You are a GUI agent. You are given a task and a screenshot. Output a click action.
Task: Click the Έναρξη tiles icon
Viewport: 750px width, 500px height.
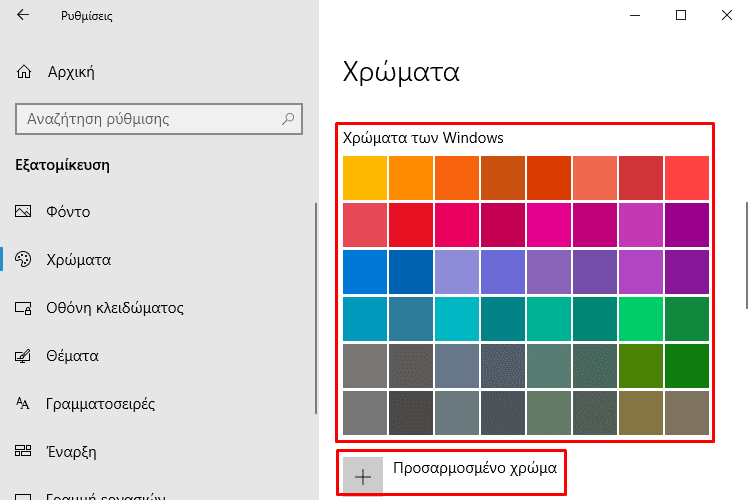click(x=23, y=451)
